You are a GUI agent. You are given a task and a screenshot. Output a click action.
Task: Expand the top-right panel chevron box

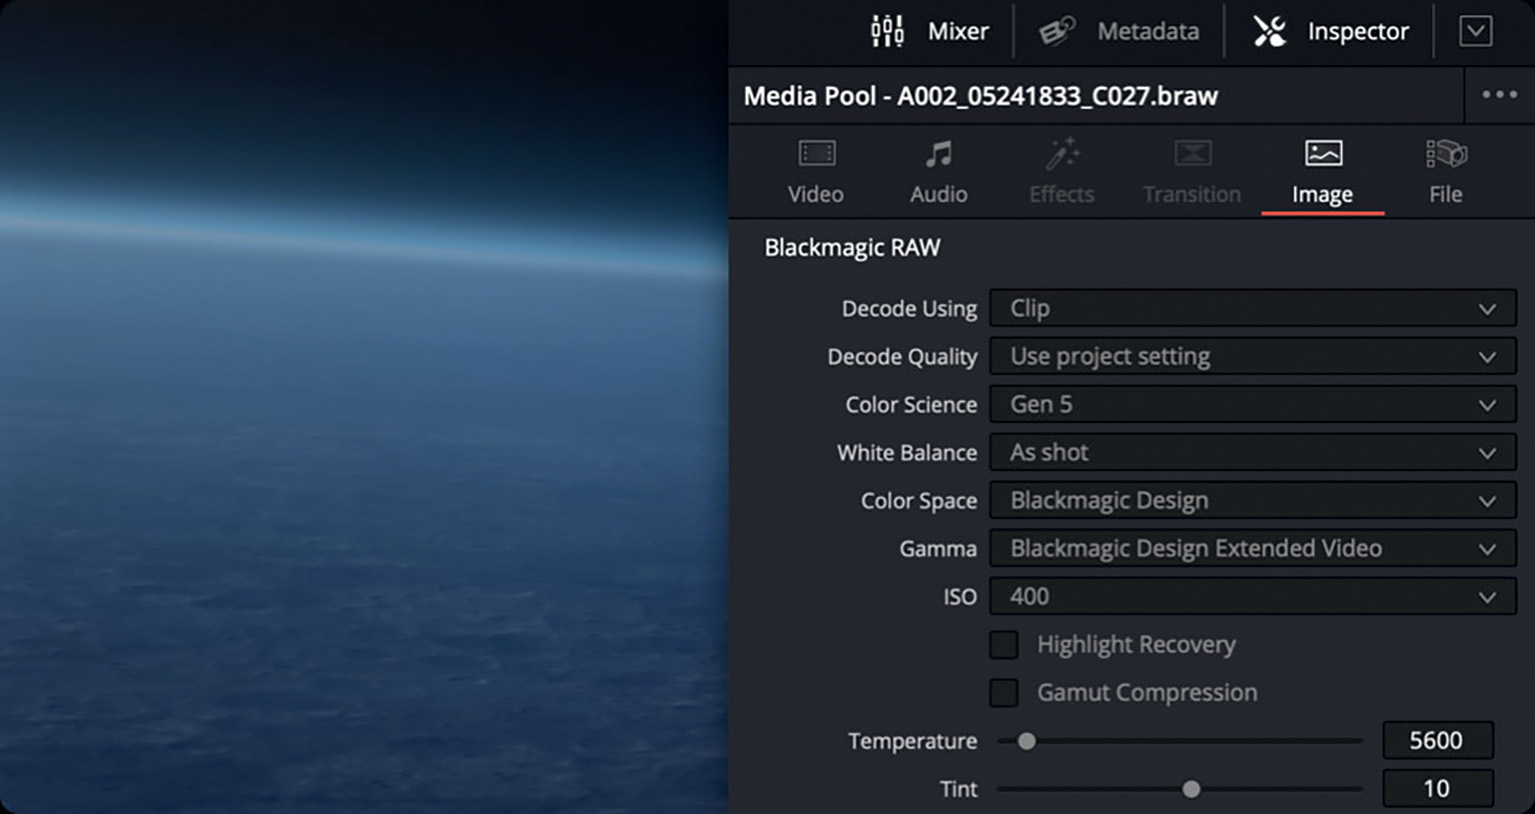(x=1475, y=32)
